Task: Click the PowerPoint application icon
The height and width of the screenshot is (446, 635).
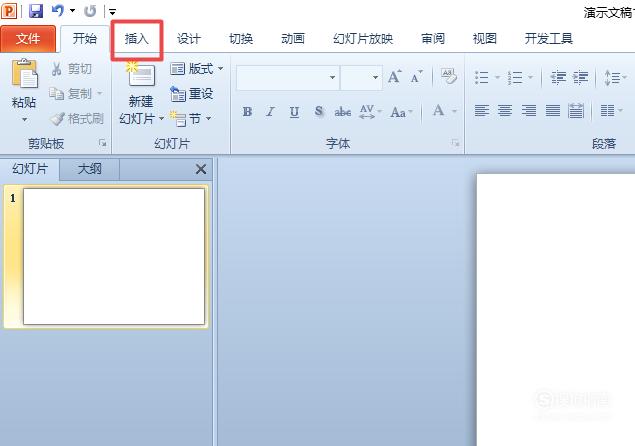Action: (x=9, y=11)
